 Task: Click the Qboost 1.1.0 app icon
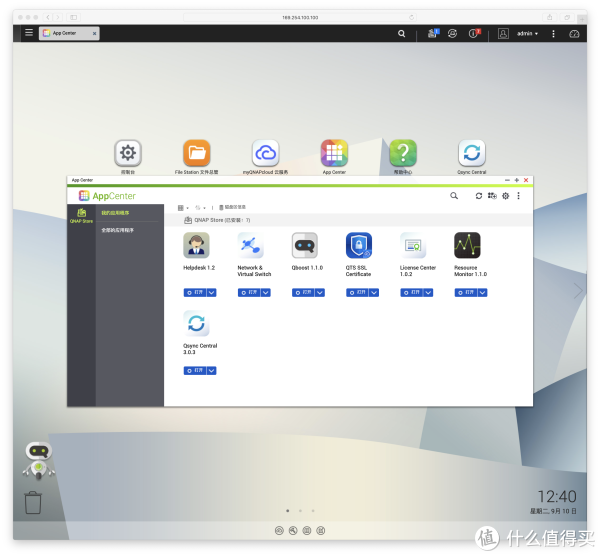click(x=305, y=245)
